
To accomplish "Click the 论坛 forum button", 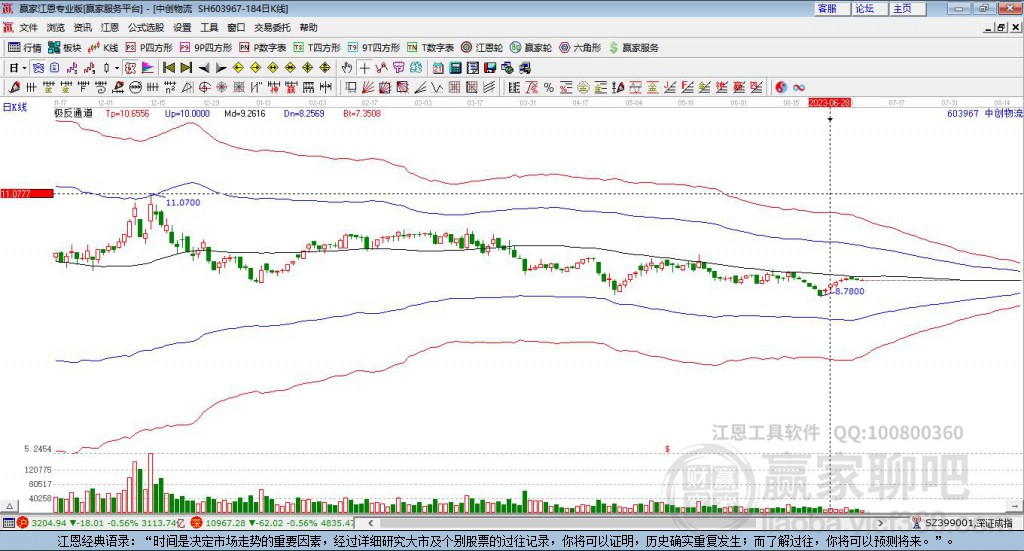I will tap(870, 8).
